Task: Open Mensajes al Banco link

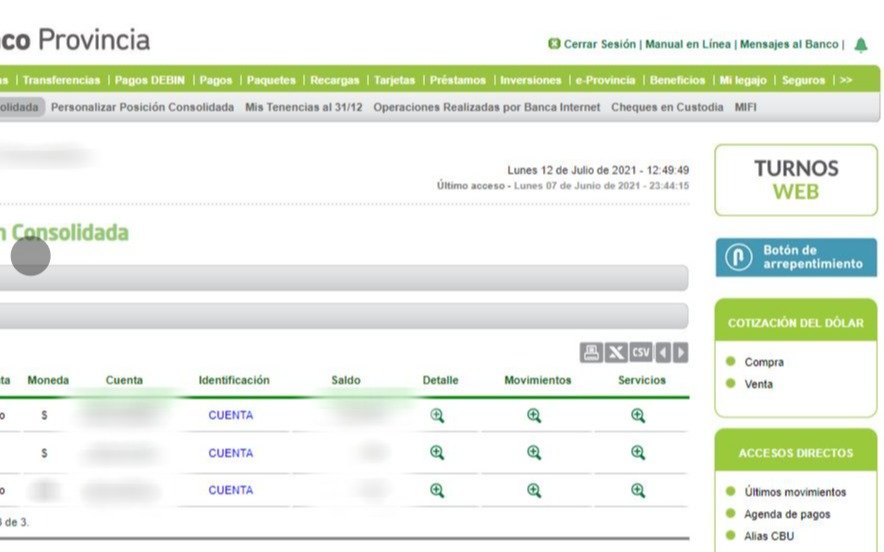Action: [789, 44]
